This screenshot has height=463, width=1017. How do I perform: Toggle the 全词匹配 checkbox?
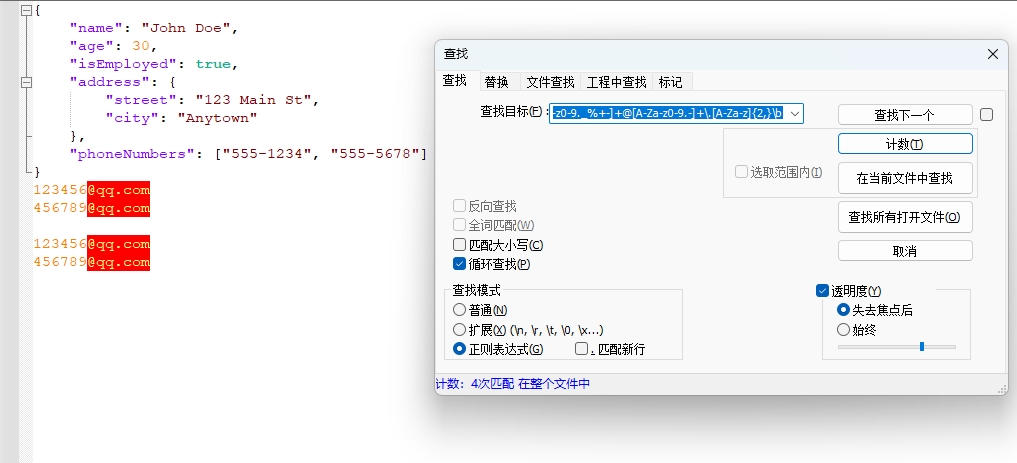point(459,225)
